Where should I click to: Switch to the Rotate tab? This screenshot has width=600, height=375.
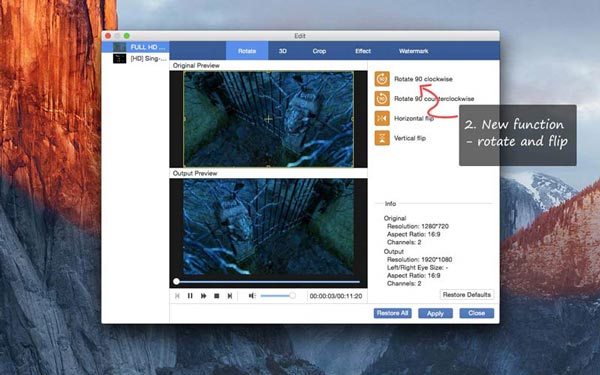click(x=247, y=51)
